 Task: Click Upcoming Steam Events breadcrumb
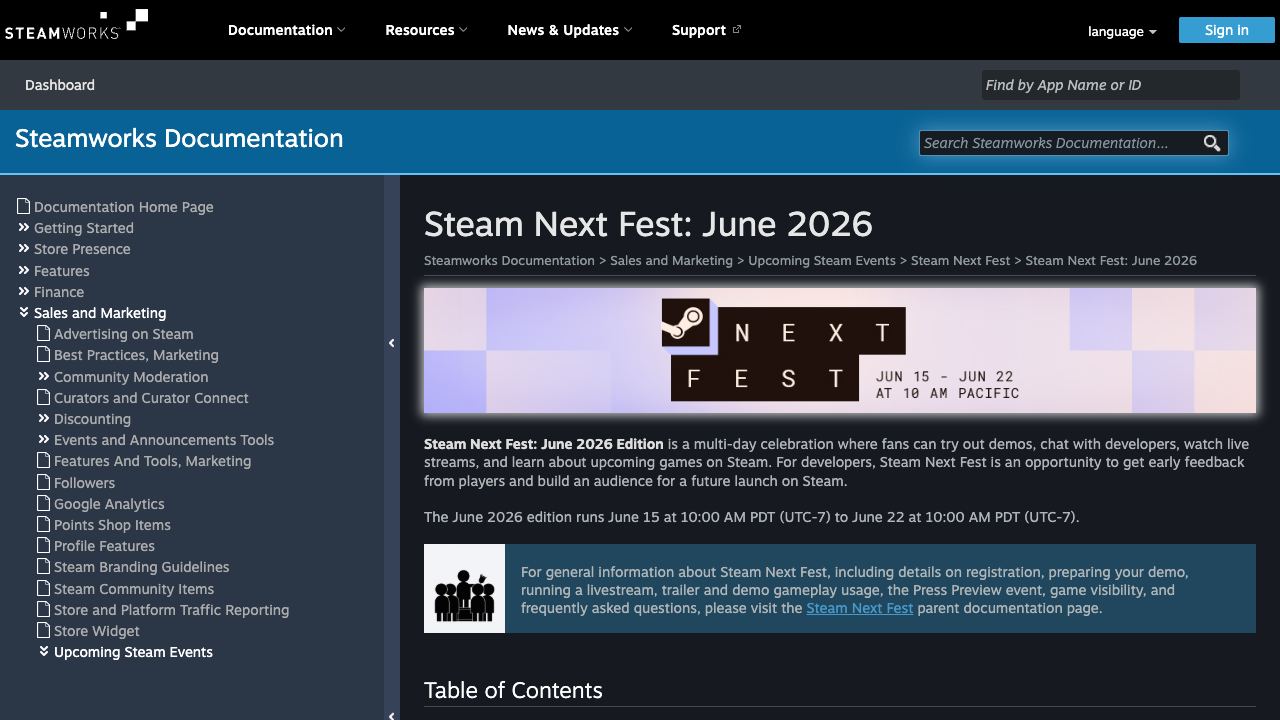[x=822, y=260]
